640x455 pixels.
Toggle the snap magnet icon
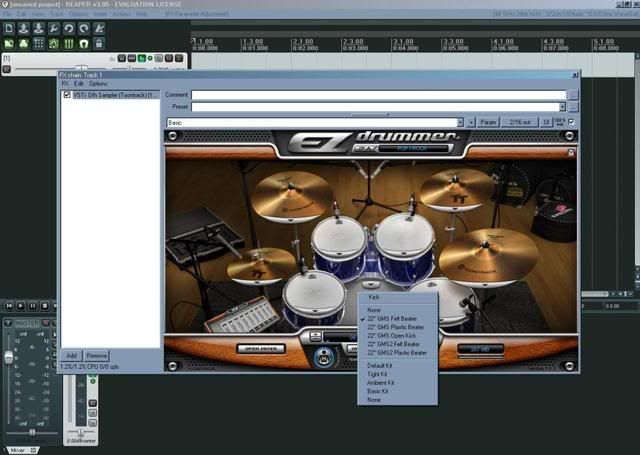[84, 44]
